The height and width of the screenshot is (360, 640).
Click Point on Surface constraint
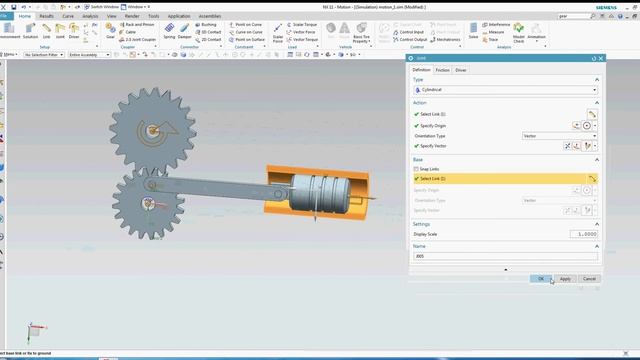click(x=247, y=40)
